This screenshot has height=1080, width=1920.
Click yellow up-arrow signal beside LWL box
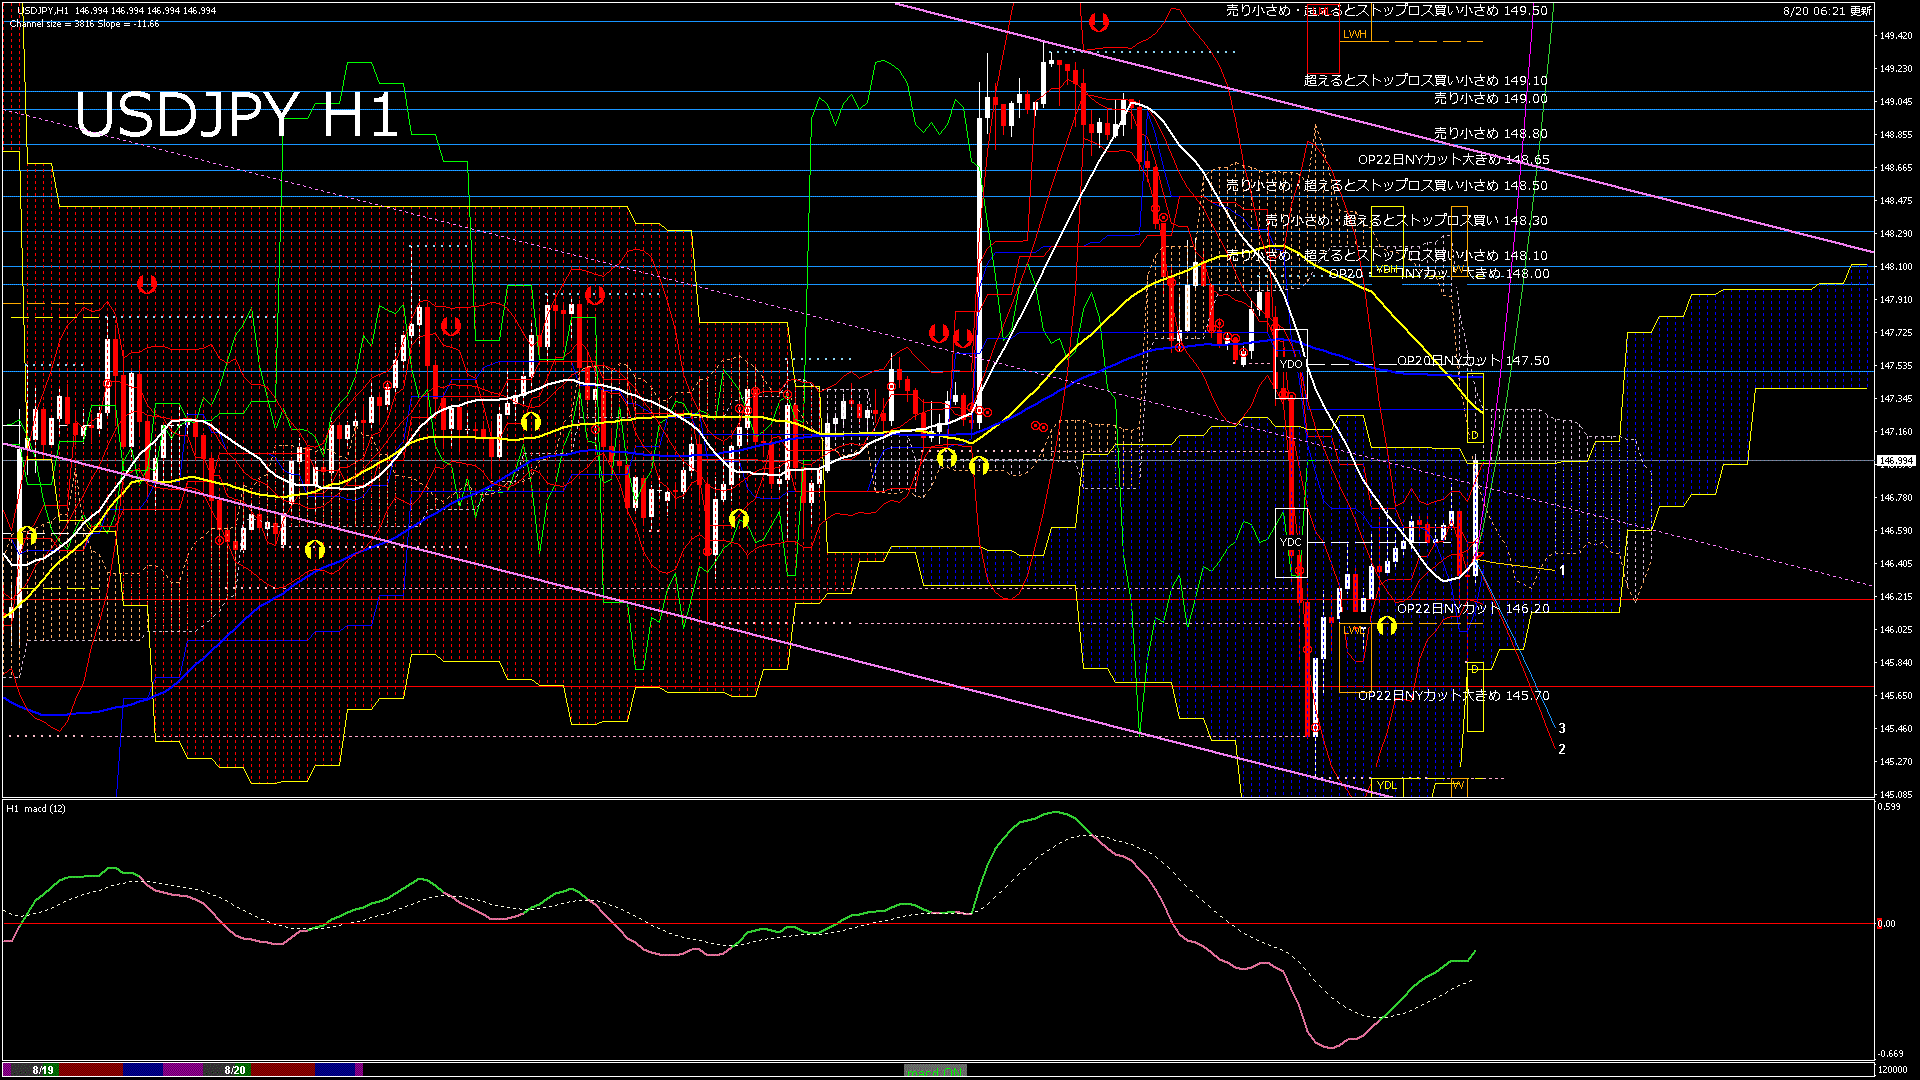click(x=1386, y=626)
